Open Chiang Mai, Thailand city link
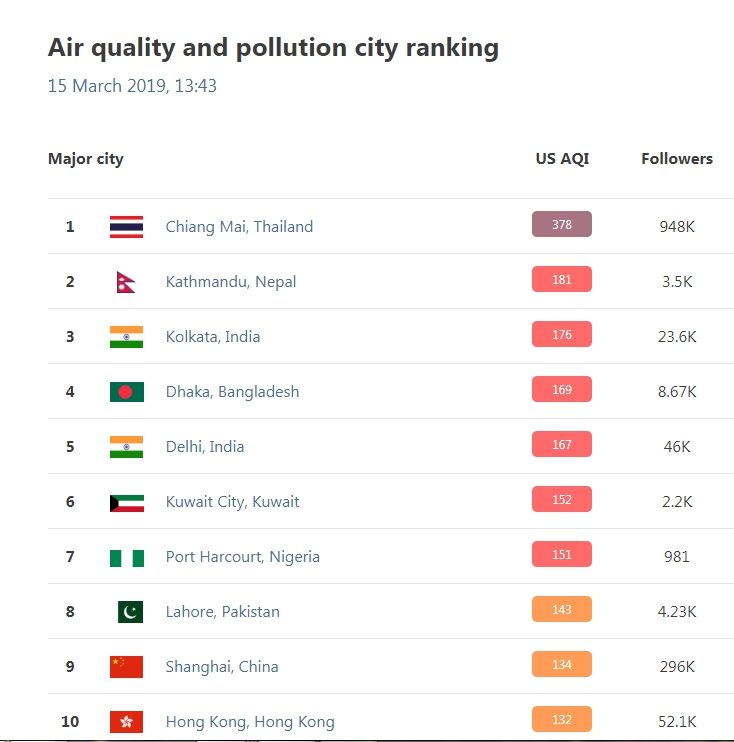This screenshot has width=734, height=742. point(239,227)
